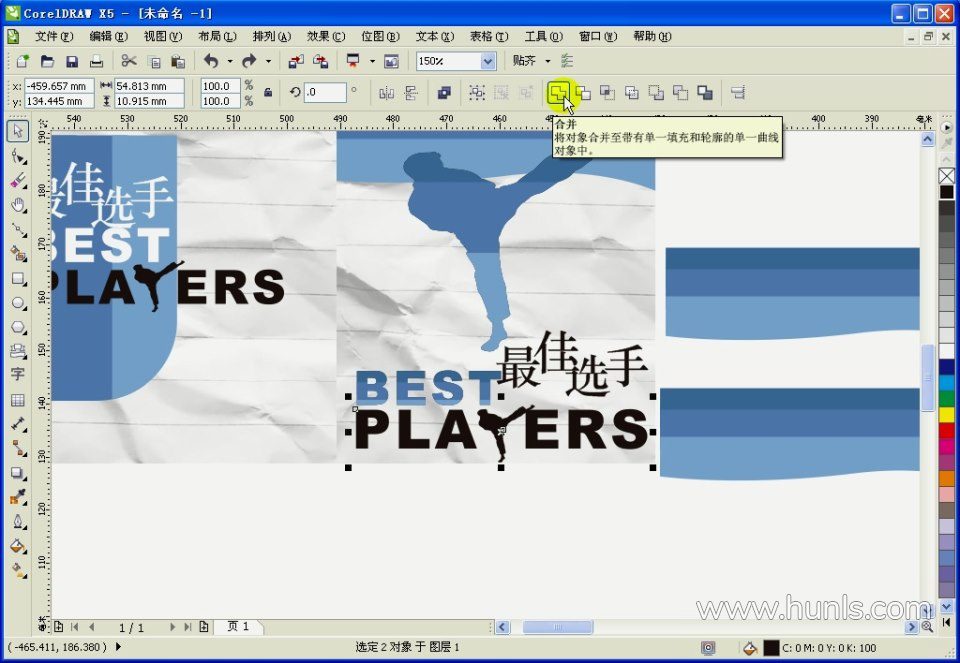This screenshot has height=663, width=960.
Task: Click the Undo arrow icon
Action: tap(211, 61)
